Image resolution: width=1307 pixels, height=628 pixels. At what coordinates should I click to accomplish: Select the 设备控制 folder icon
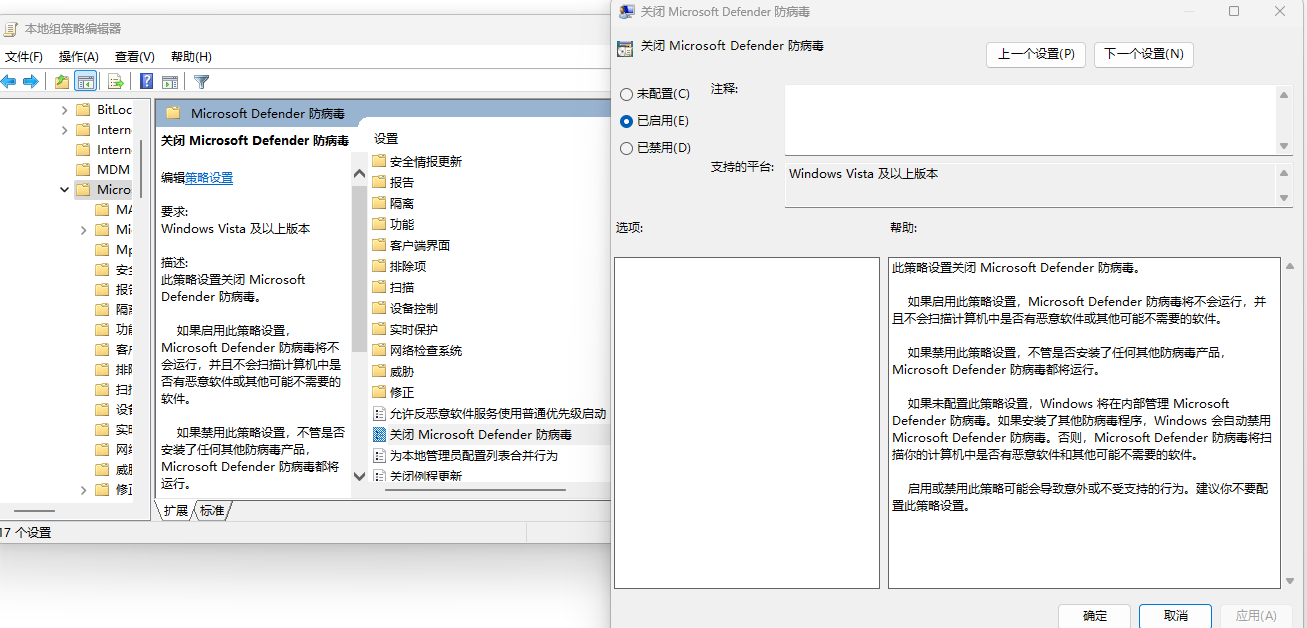(379, 308)
